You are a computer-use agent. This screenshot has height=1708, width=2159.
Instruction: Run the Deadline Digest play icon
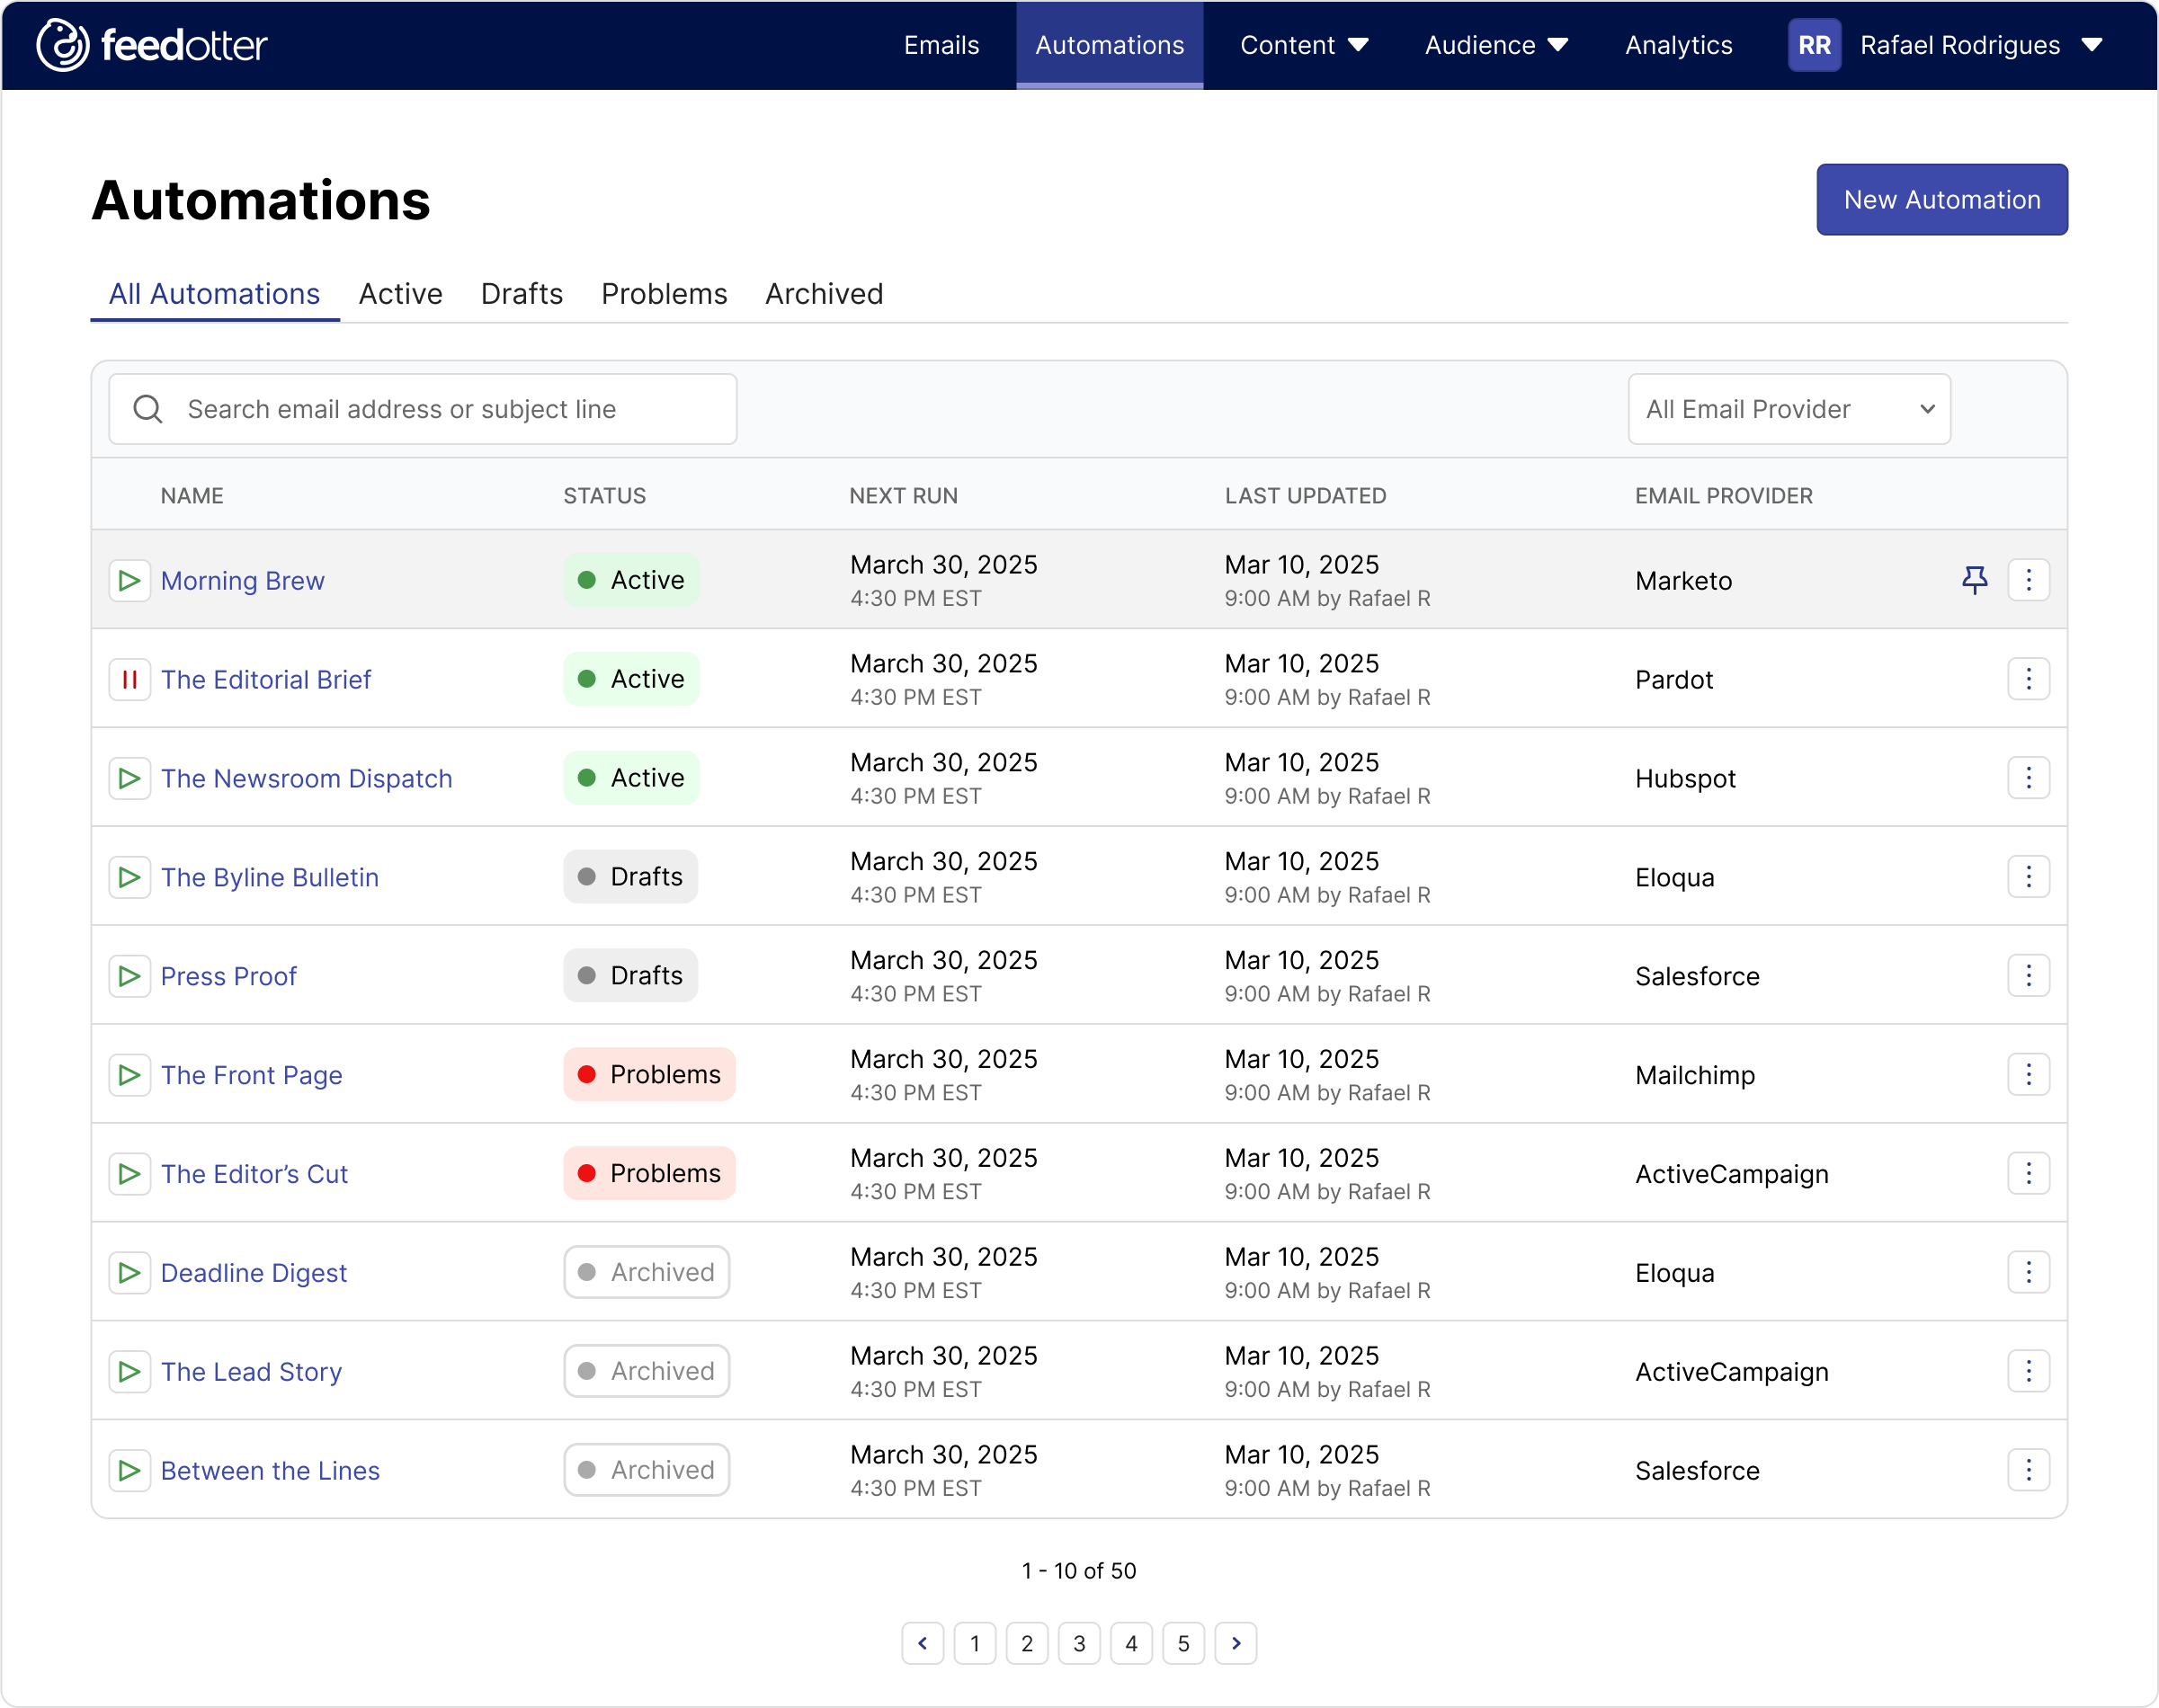point(129,1273)
